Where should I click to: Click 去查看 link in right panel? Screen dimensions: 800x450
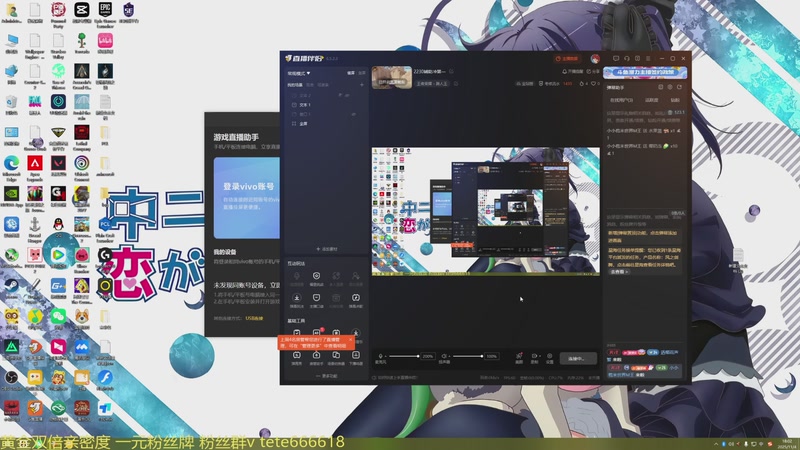pos(619,272)
